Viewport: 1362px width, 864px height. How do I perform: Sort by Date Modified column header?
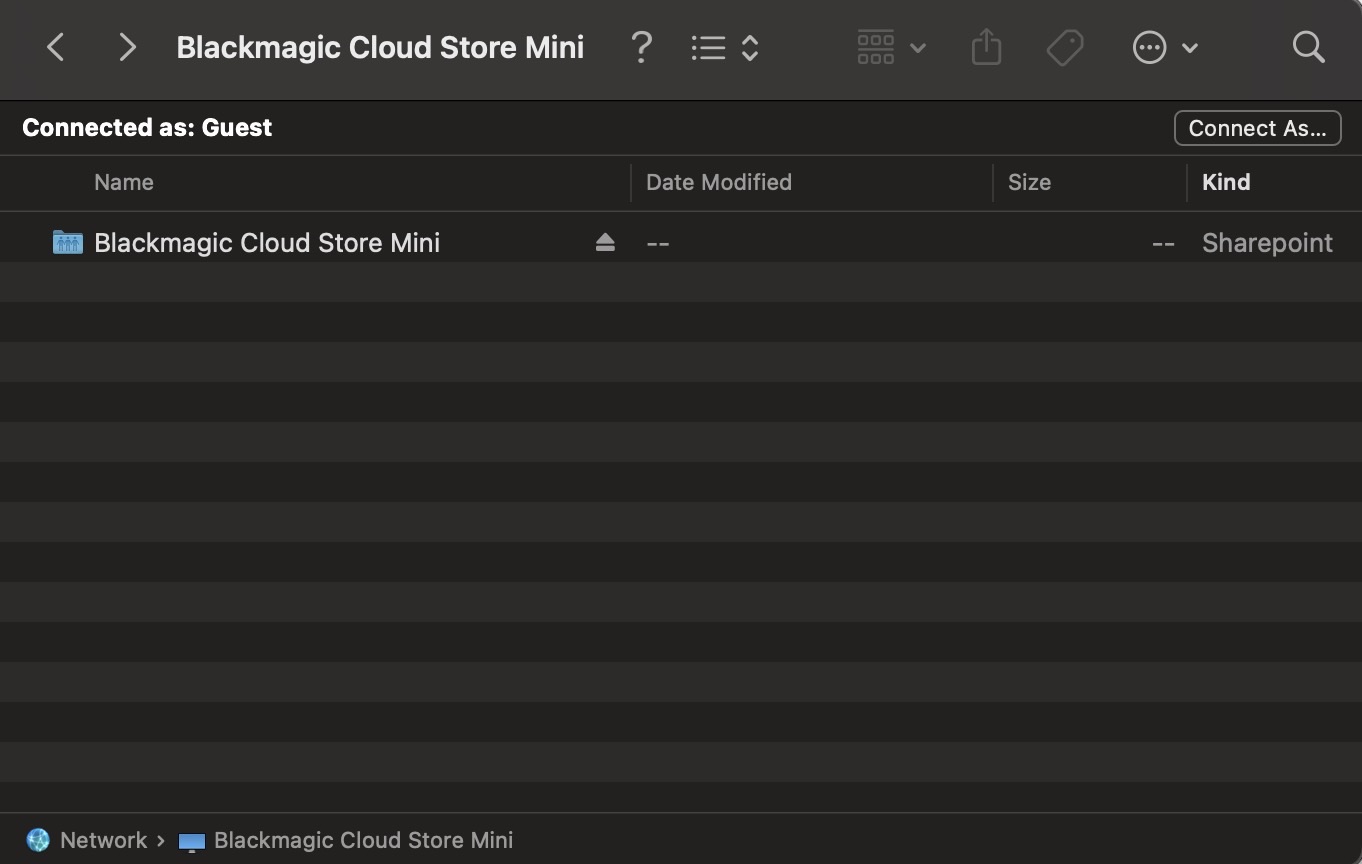point(718,182)
